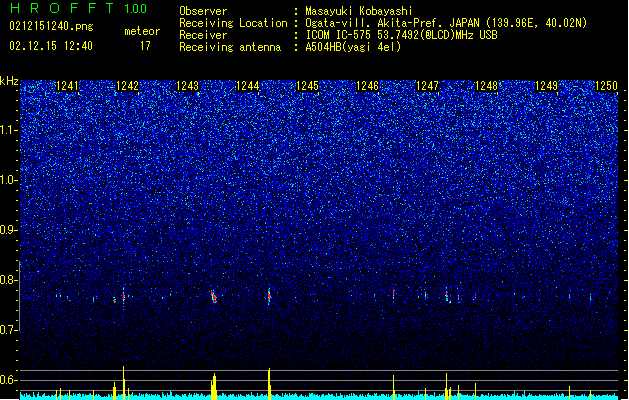Click the 1242 time marker

coord(127,86)
